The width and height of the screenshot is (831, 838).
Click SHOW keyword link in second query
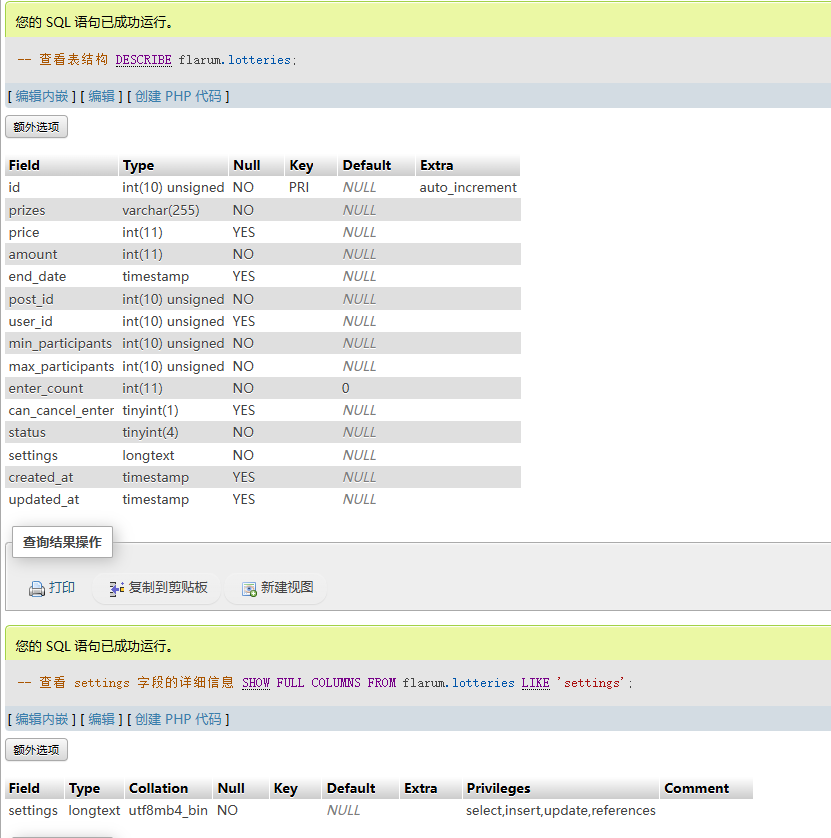pyautogui.click(x=256, y=683)
